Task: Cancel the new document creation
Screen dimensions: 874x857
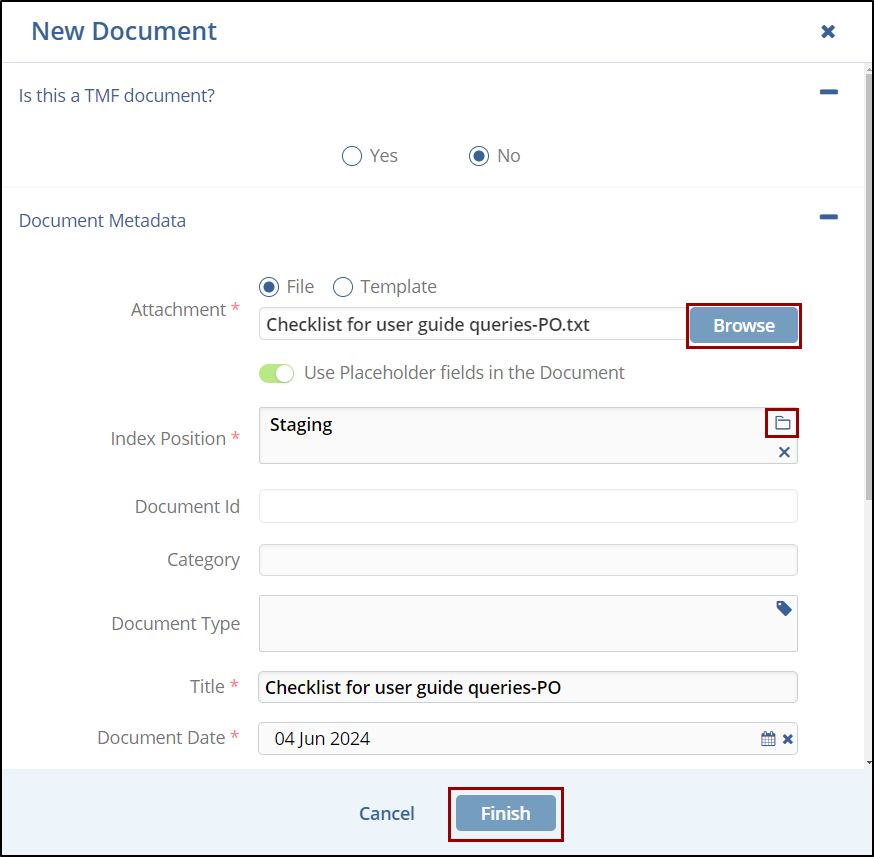Action: 386,813
